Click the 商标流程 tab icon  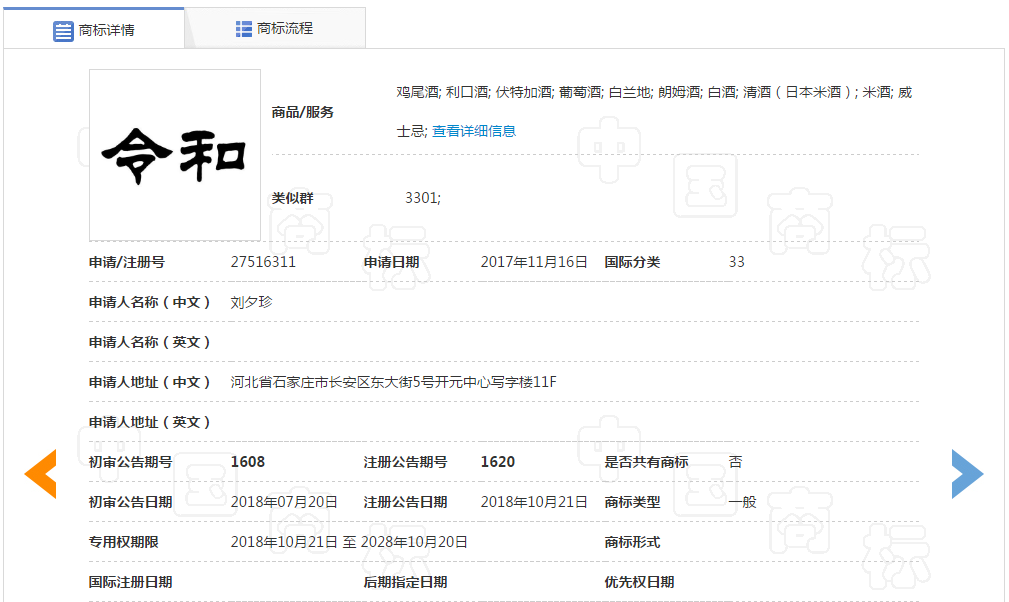[x=243, y=29]
